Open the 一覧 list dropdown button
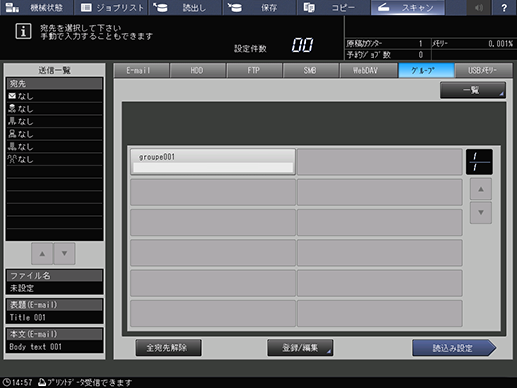517x388 pixels. (473, 90)
